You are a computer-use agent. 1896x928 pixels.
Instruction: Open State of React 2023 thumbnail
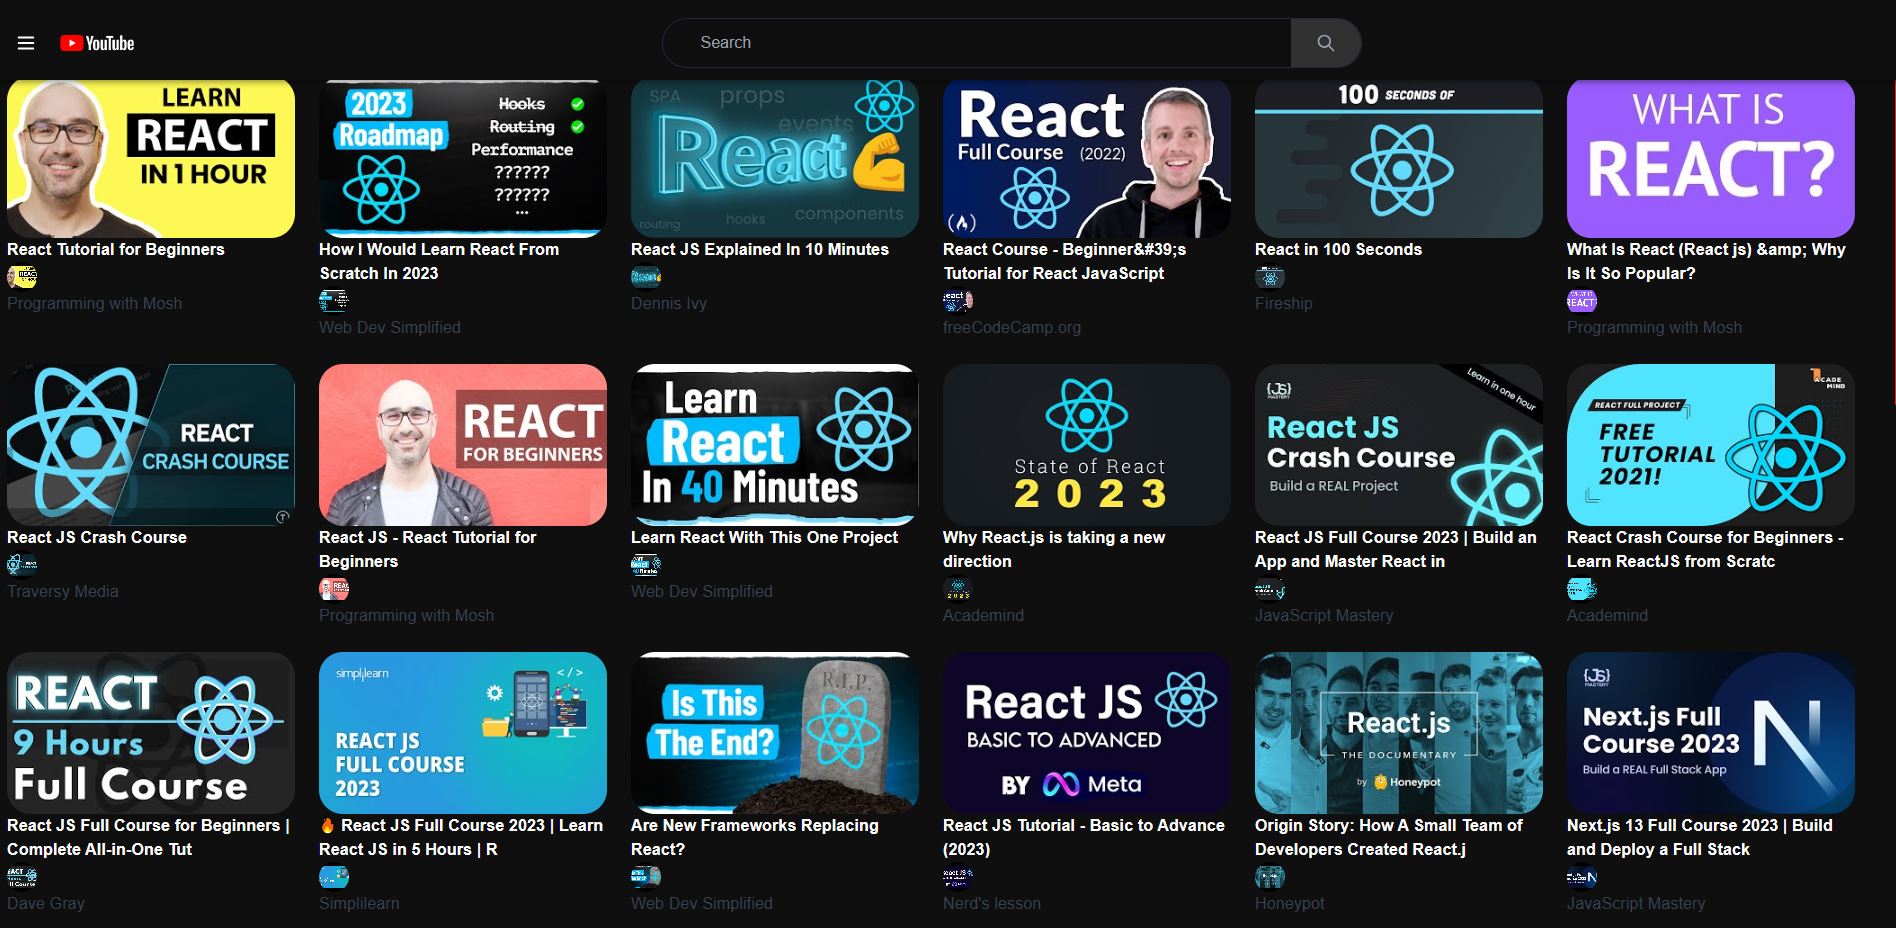point(1087,445)
